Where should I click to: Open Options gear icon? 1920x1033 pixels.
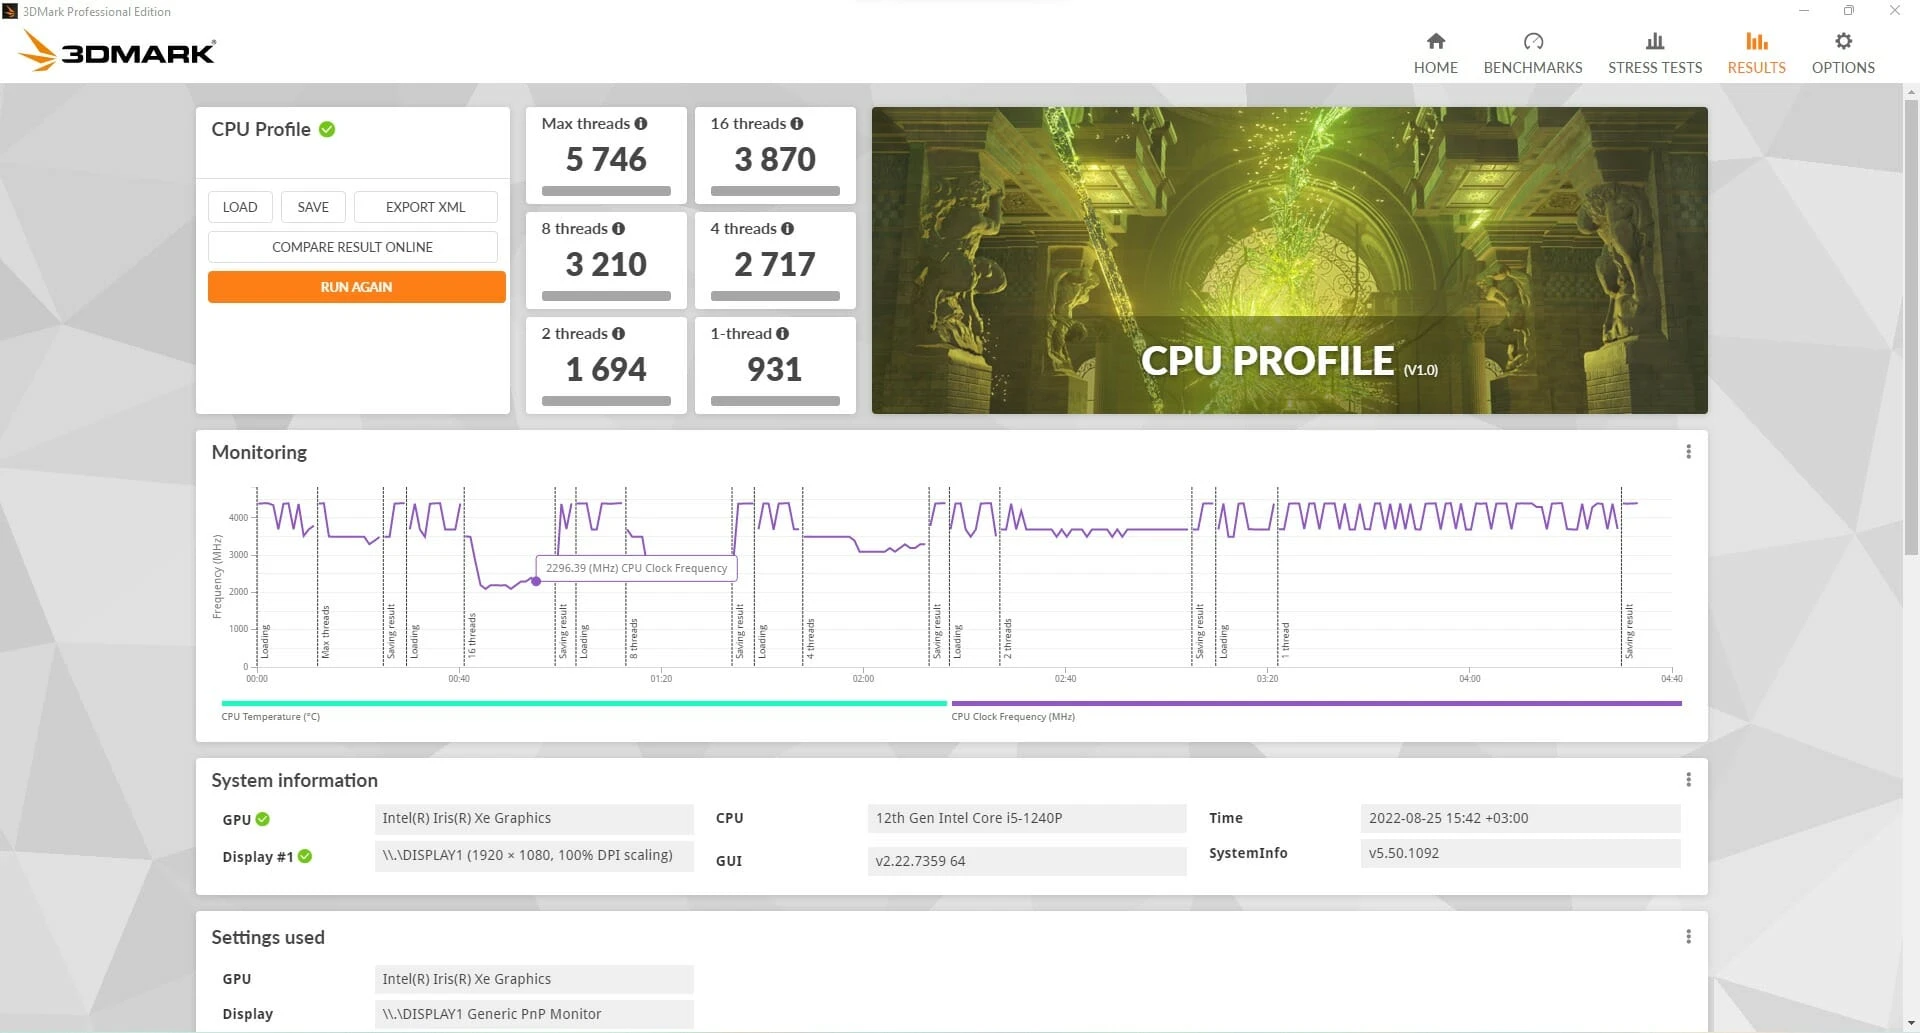pyautogui.click(x=1843, y=41)
